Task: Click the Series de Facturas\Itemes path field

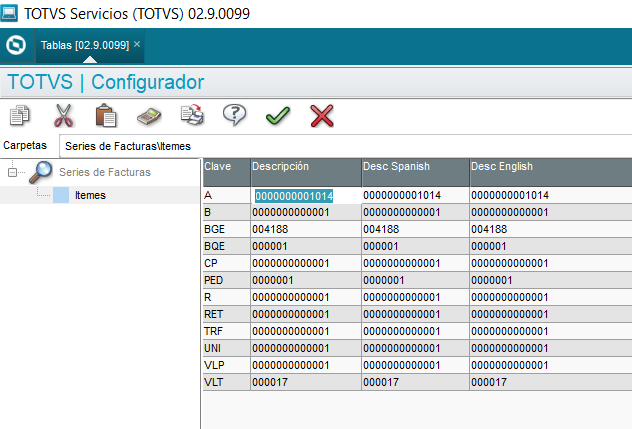Action: (345, 146)
